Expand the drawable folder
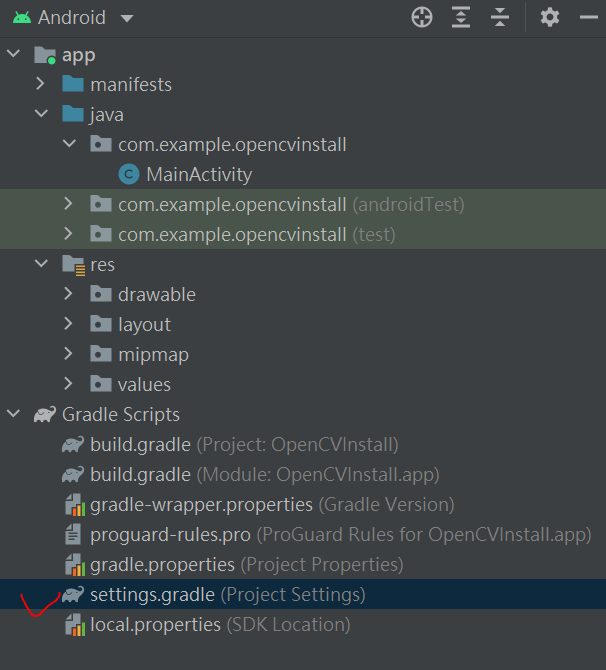Image resolution: width=606 pixels, height=670 pixels. pyautogui.click(x=68, y=294)
